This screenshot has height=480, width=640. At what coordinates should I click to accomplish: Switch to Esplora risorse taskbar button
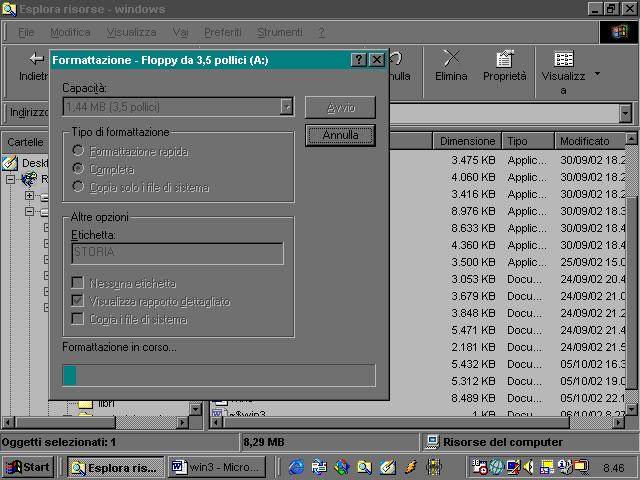coord(116,467)
